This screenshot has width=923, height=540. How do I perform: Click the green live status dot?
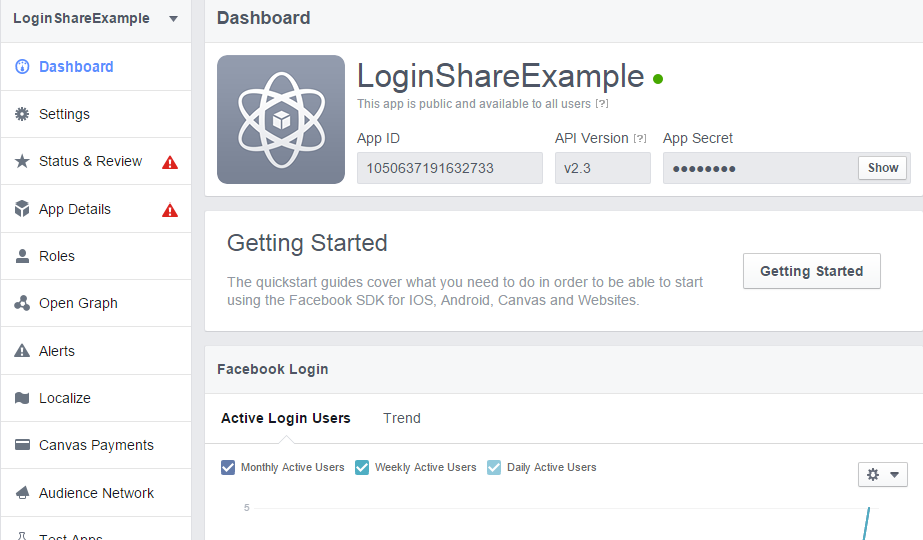658,78
